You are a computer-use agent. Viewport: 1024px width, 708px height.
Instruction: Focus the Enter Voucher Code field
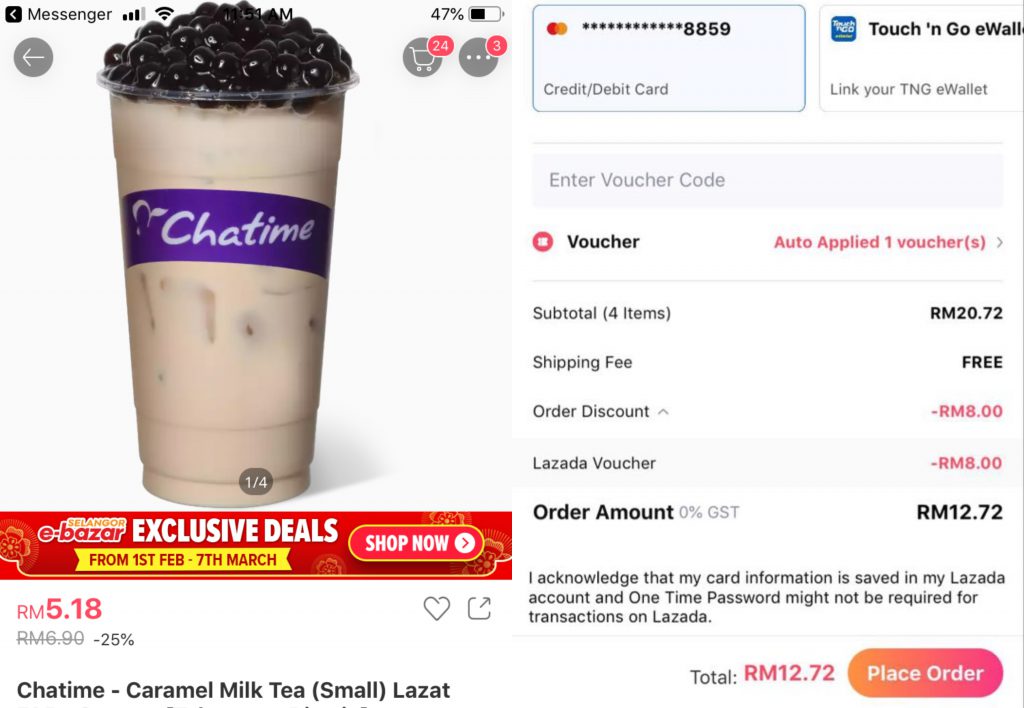pyautogui.click(x=767, y=180)
